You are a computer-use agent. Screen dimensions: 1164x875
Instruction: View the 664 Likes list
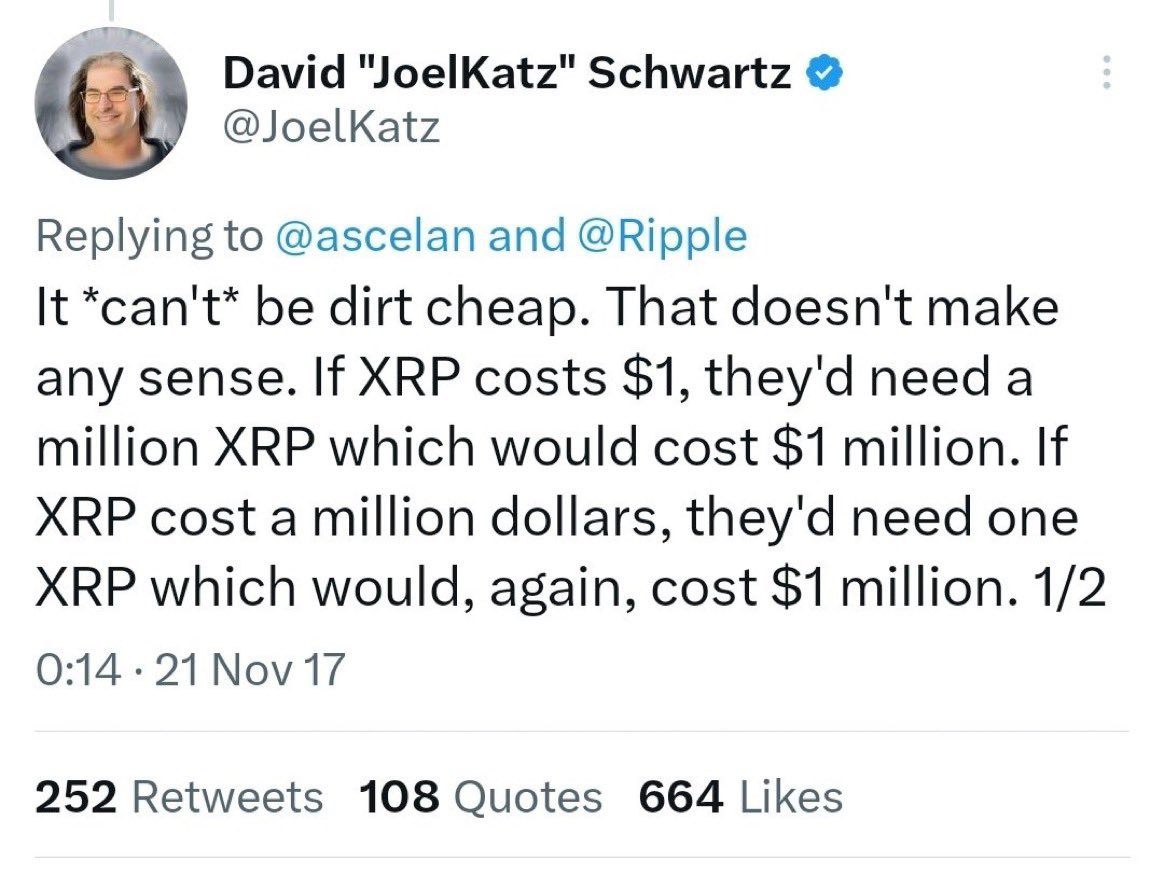coord(740,797)
